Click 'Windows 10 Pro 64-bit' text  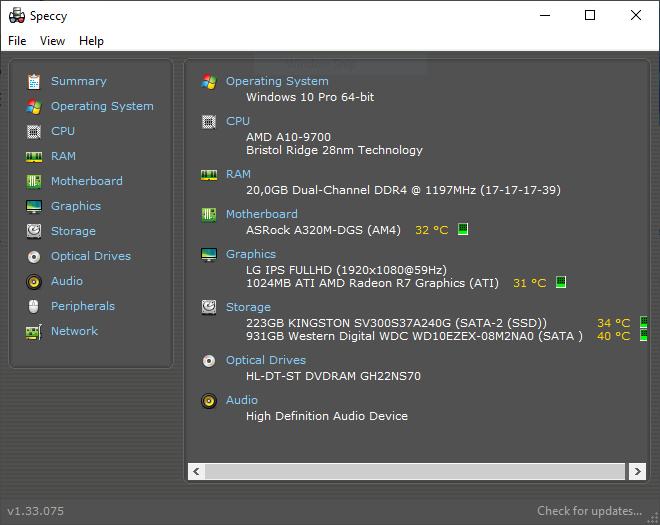[310, 97]
